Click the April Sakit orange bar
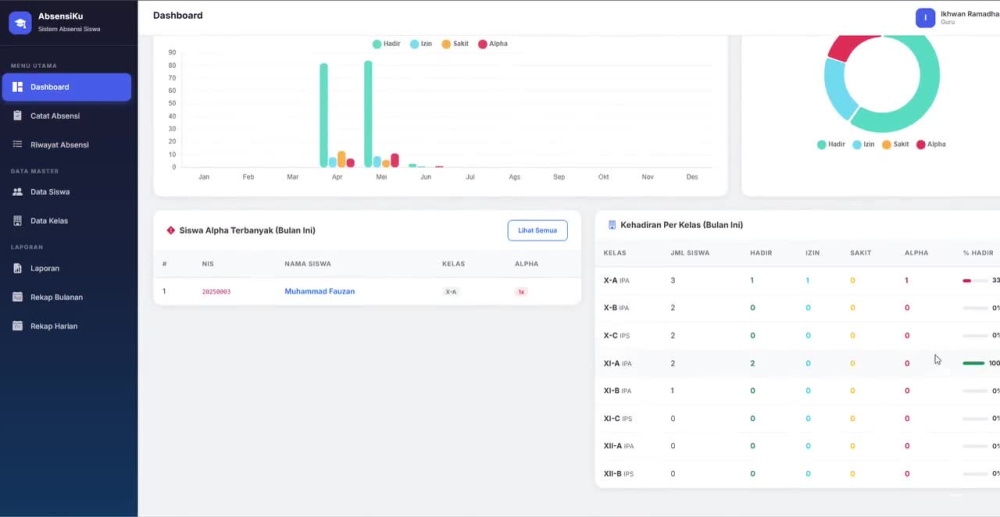Viewport: 1000px width, 517px height. 341,159
